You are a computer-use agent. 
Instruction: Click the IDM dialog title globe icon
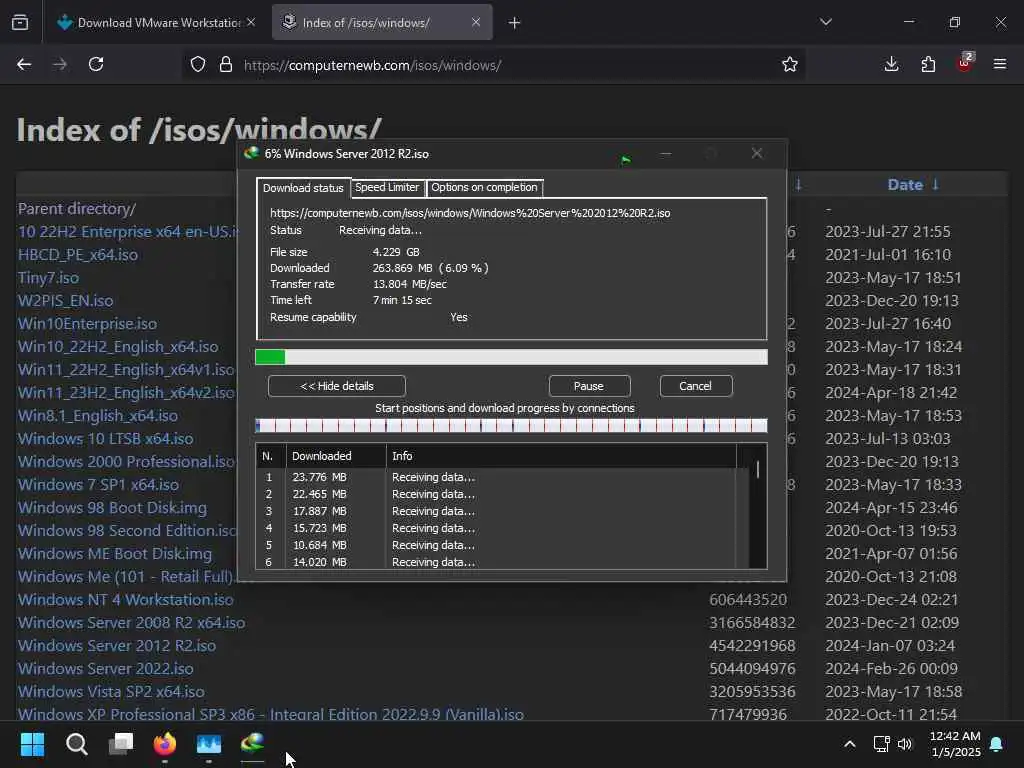click(251, 153)
